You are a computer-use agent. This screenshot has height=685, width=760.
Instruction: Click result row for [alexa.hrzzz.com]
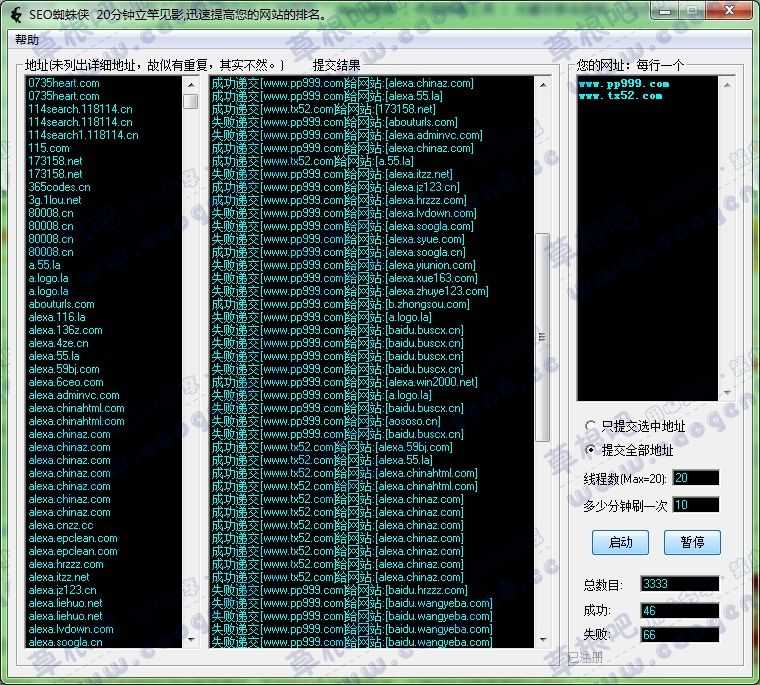pyautogui.click(x=339, y=200)
